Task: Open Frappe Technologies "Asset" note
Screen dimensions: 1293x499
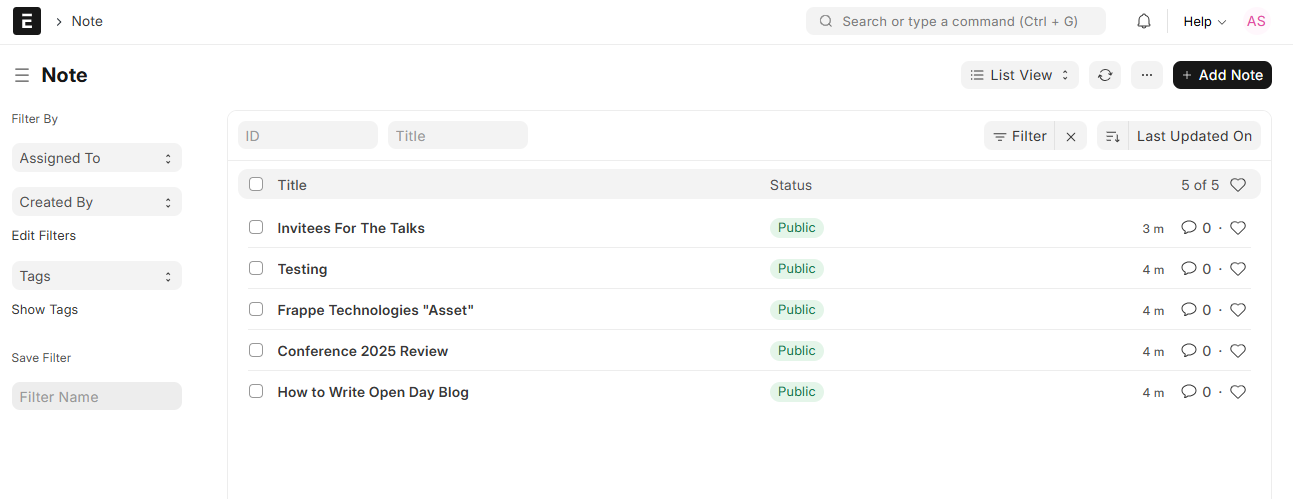Action: coord(375,310)
